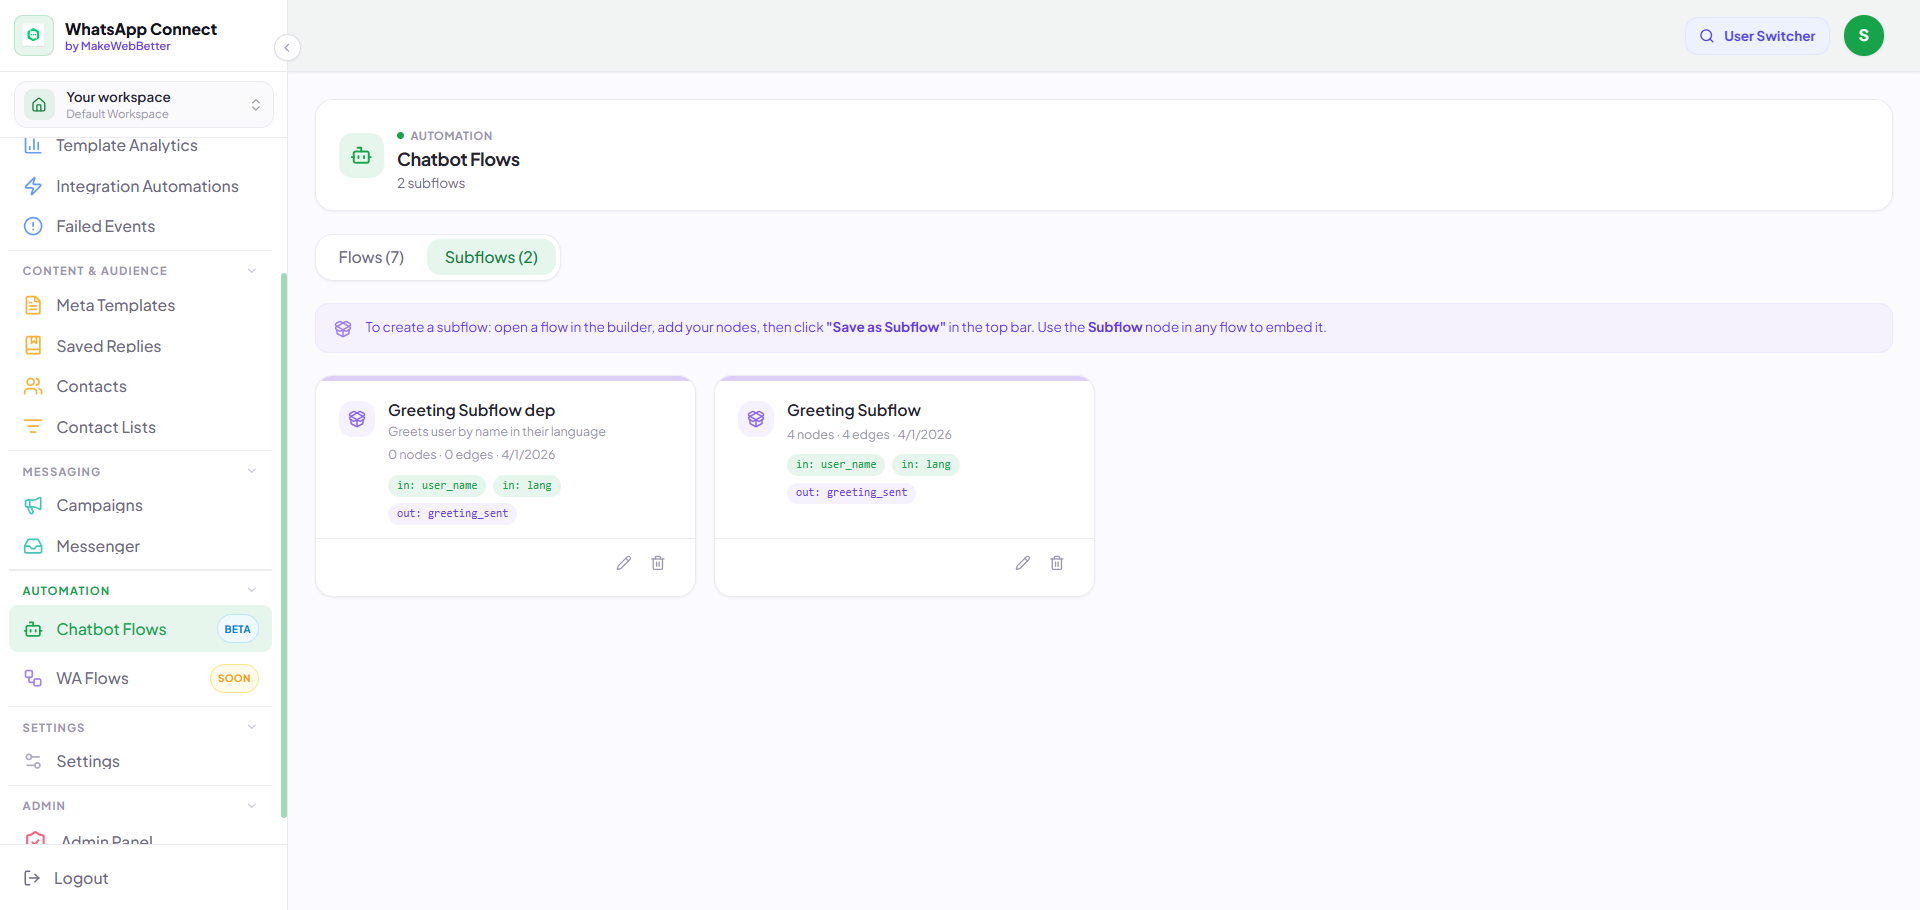The width and height of the screenshot is (1920, 910).
Task: Click the Settings sliders icon
Action: [x=33, y=761]
